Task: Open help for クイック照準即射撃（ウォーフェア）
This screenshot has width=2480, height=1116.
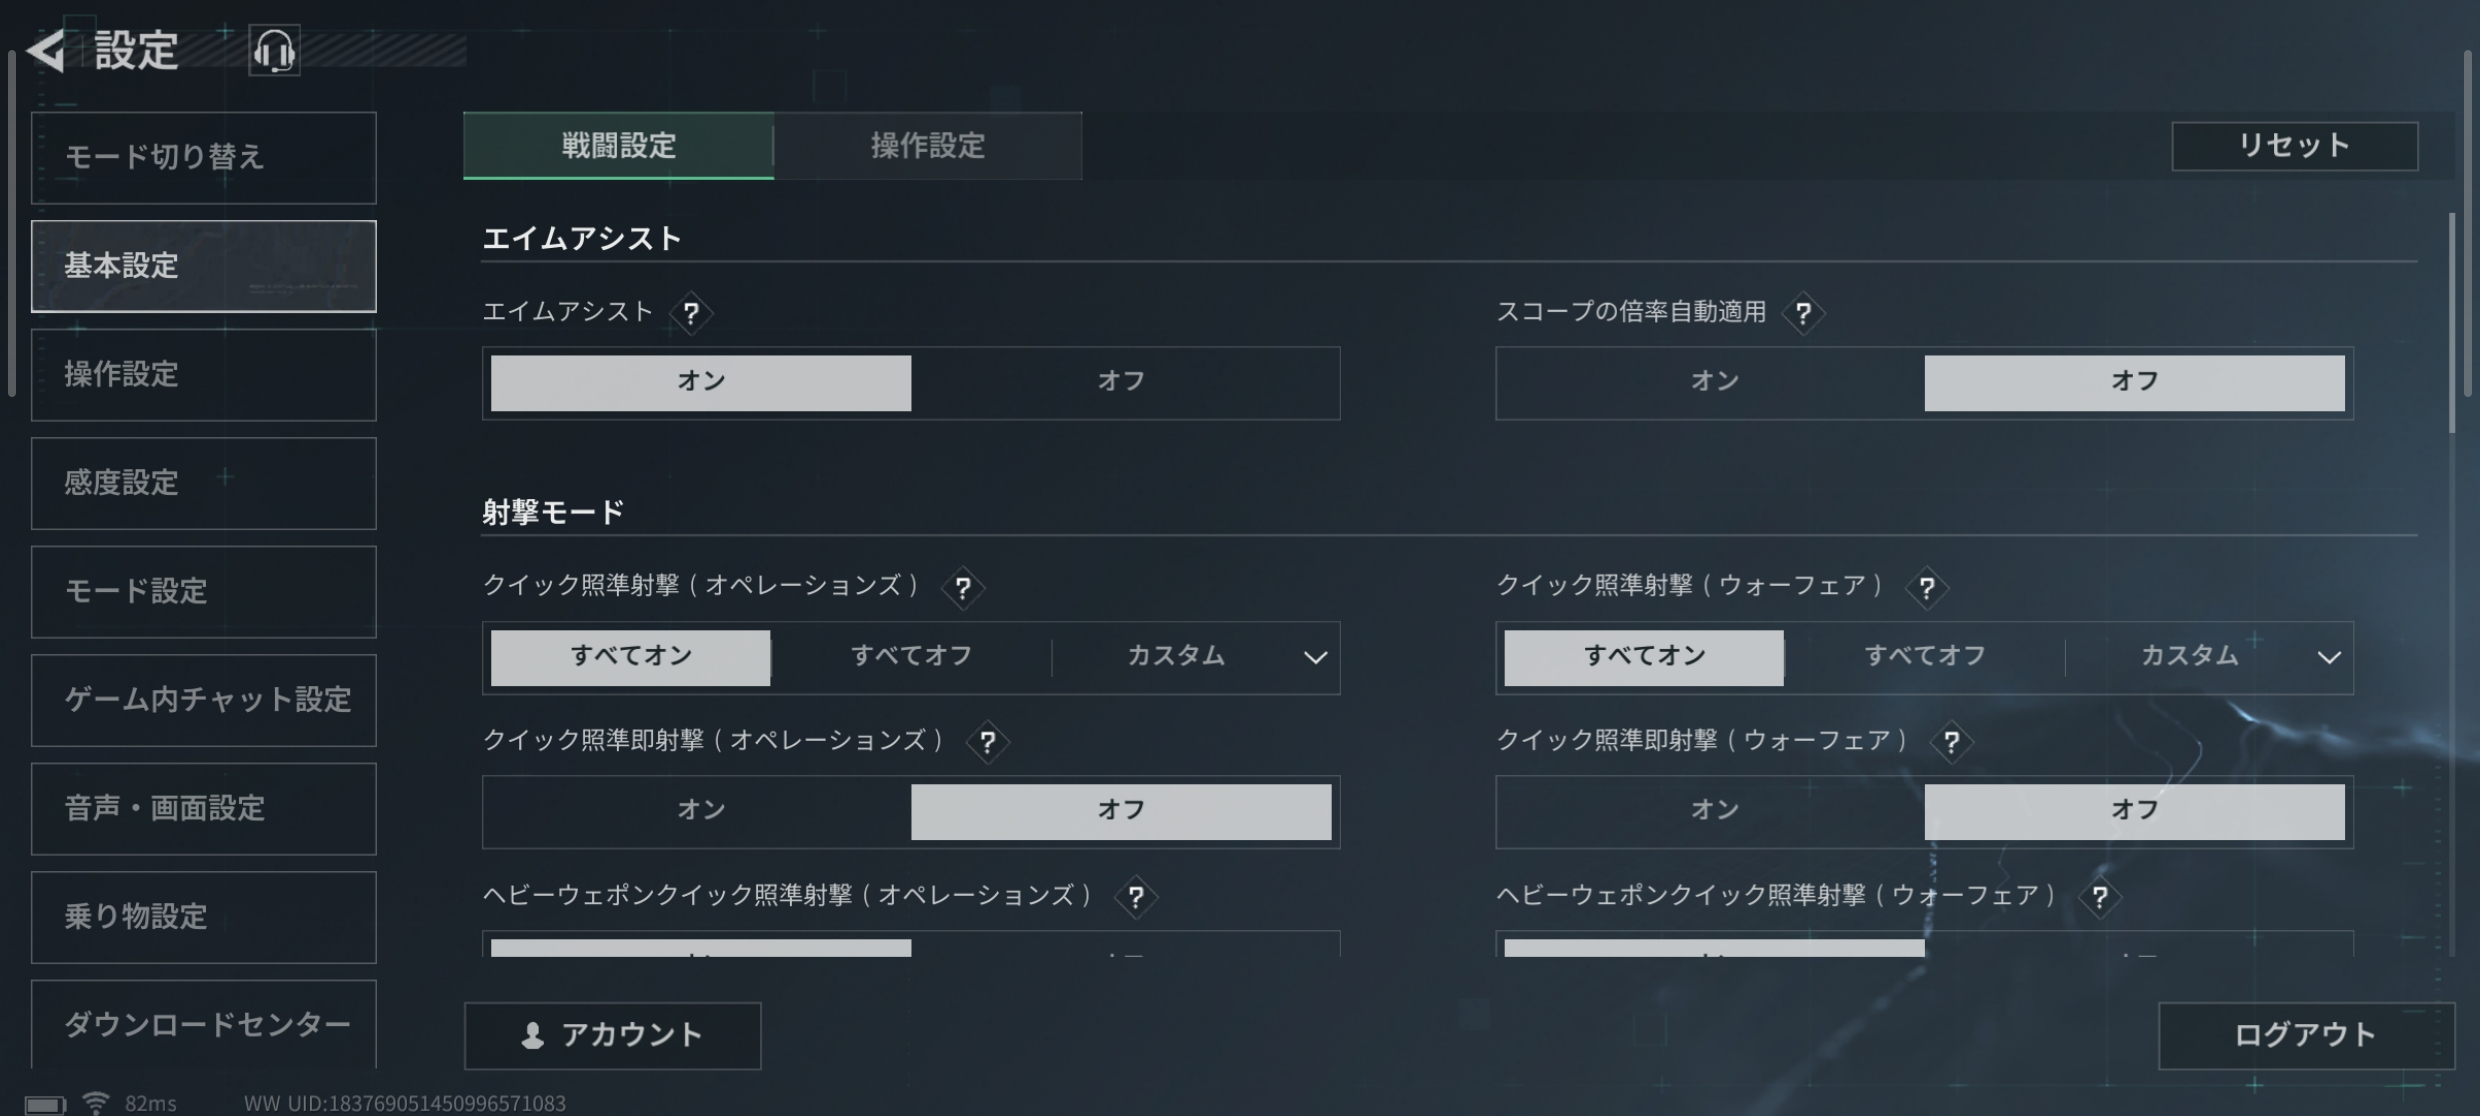Action: pyautogui.click(x=1951, y=742)
